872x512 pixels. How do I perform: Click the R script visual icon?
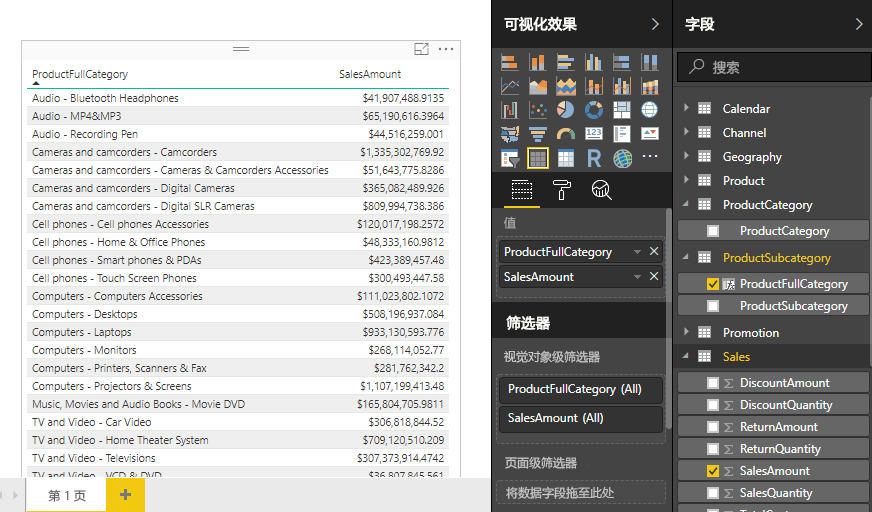coord(594,158)
